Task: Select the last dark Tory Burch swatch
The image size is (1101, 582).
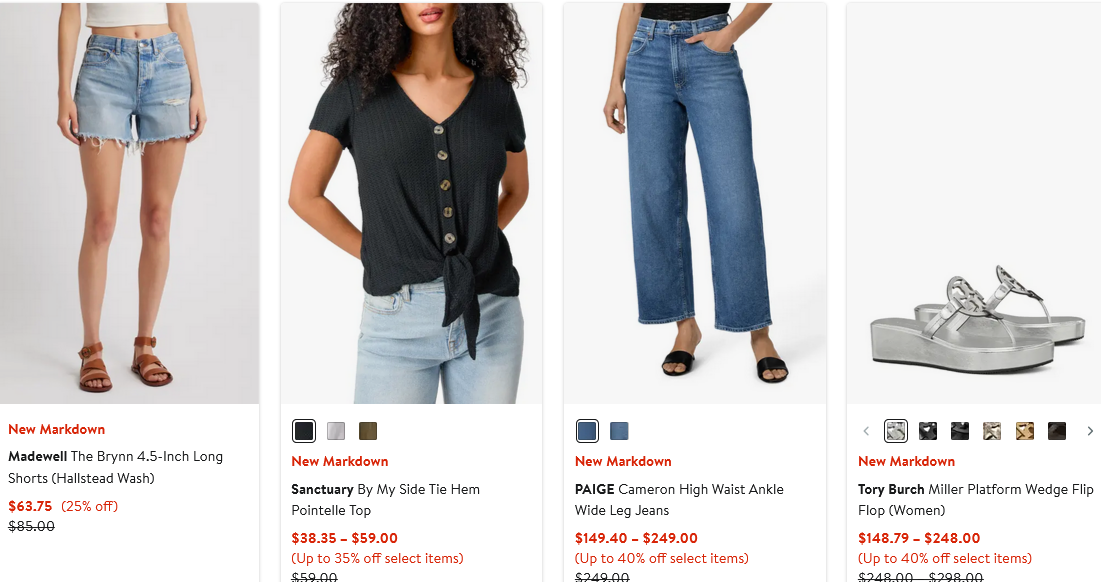Action: pos(1057,431)
